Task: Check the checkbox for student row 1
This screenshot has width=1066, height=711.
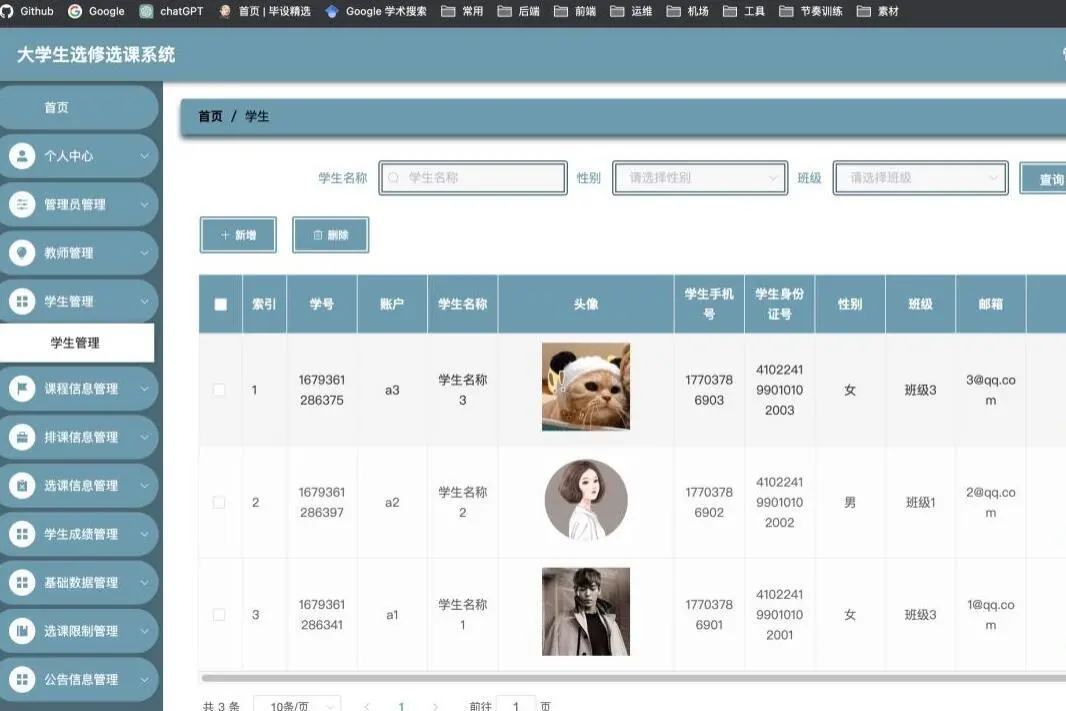Action: click(219, 390)
